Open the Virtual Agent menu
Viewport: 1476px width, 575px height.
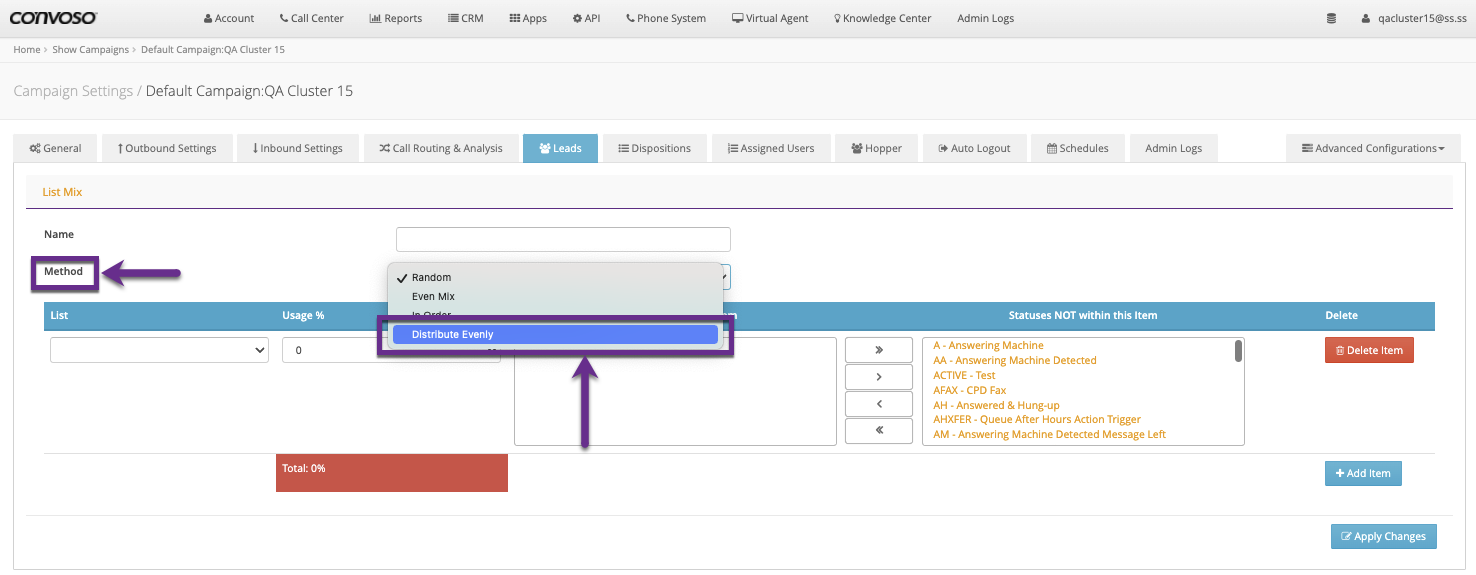tap(770, 18)
